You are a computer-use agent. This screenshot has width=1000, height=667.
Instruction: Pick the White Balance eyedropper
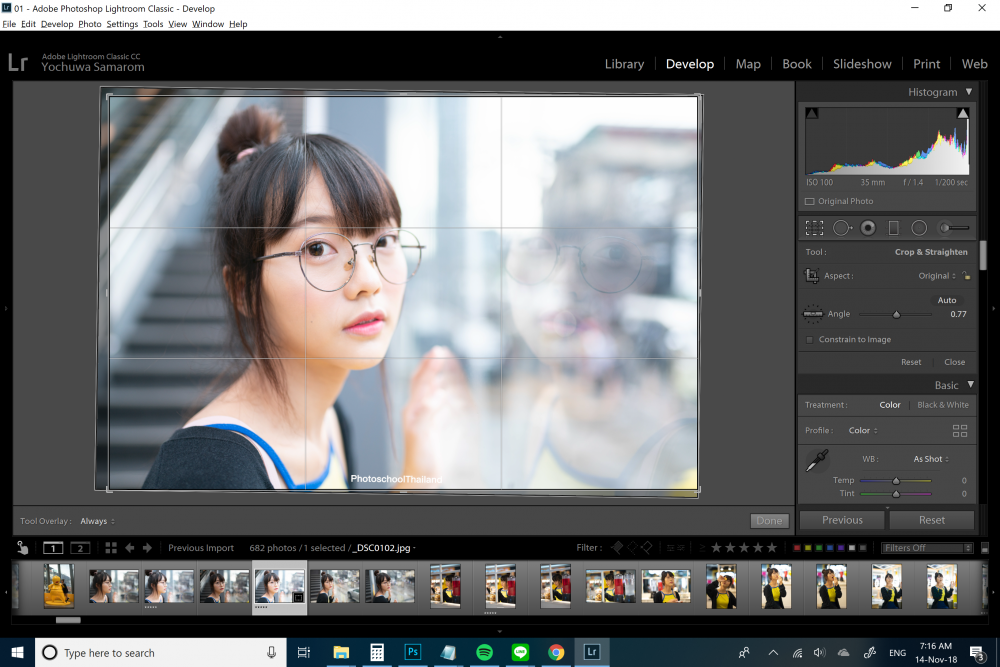tap(817, 460)
